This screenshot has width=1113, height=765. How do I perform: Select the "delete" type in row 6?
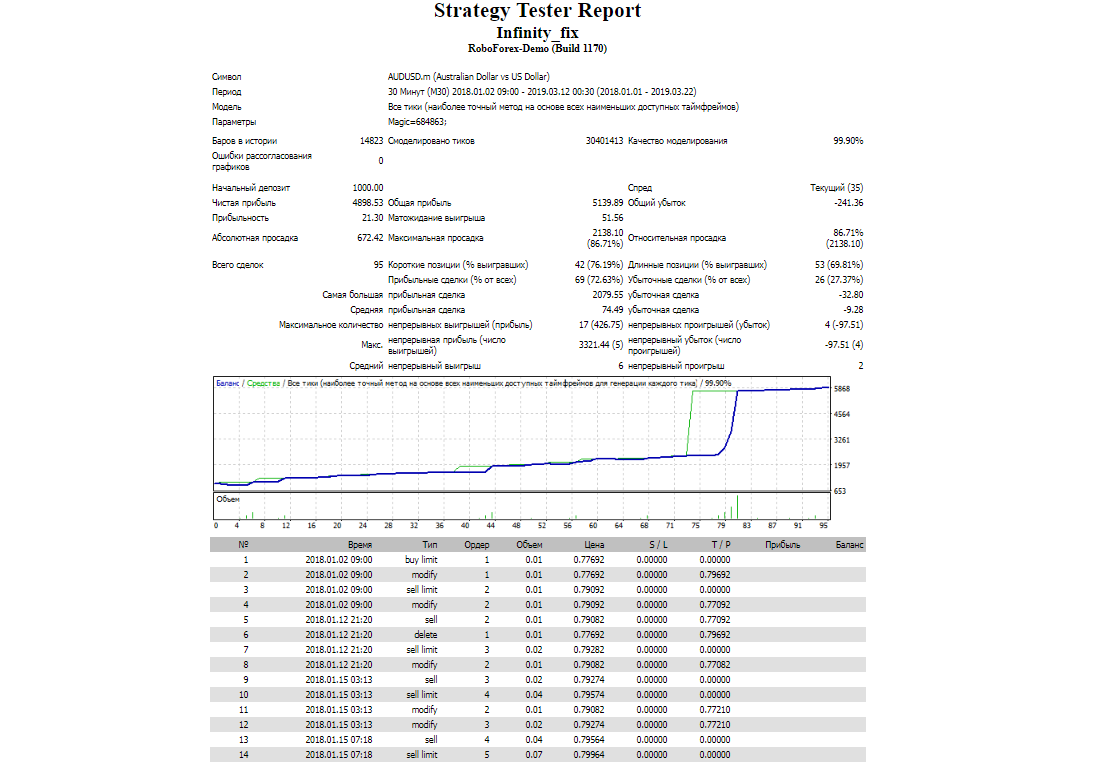pos(425,634)
